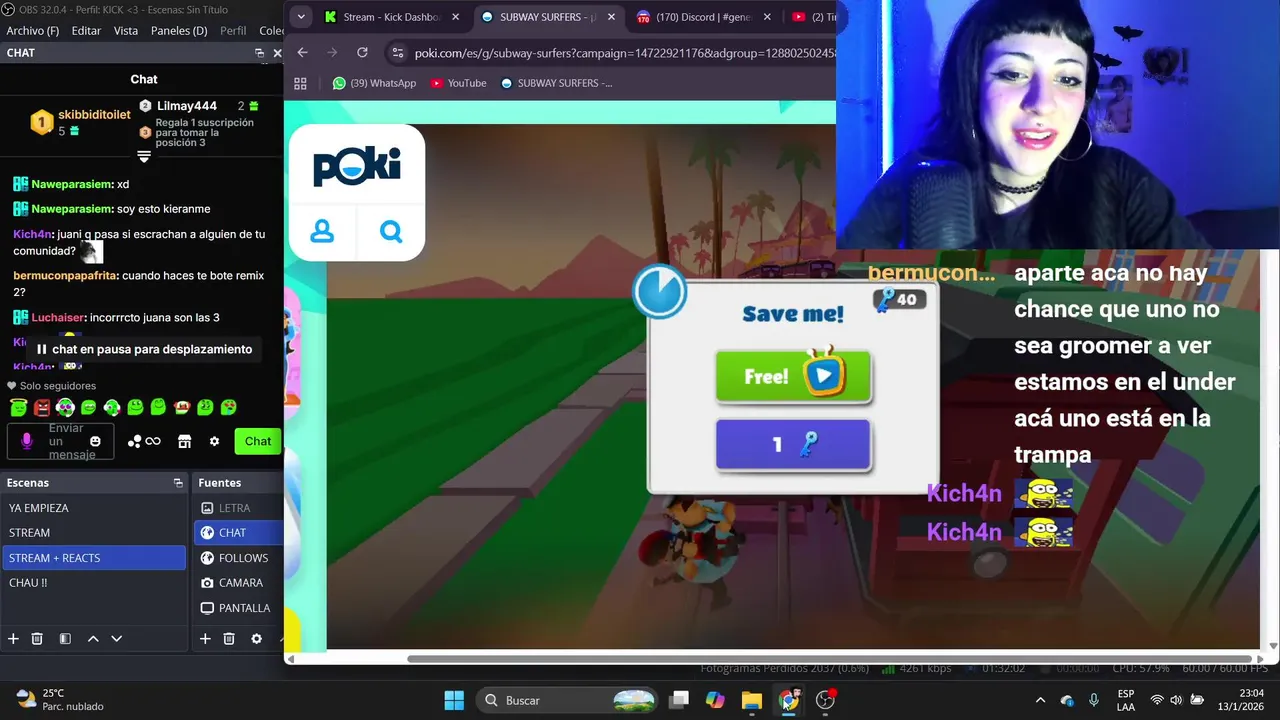
Task: Open SUBWAY SURFERS bookmark
Action: click(x=556, y=83)
